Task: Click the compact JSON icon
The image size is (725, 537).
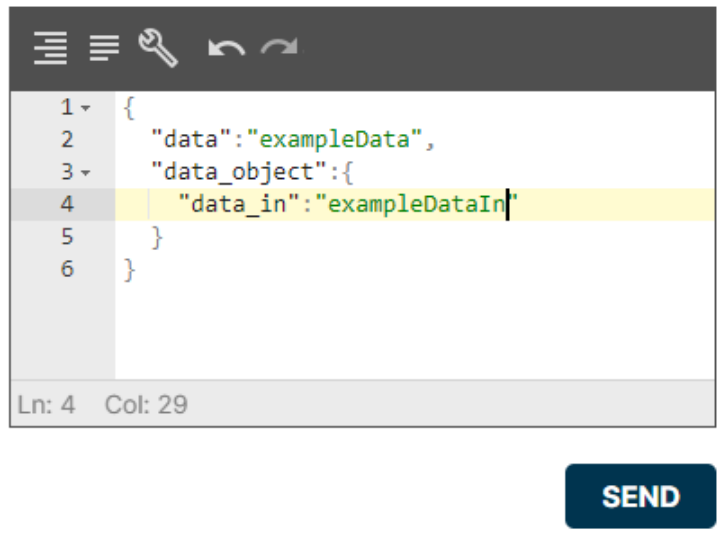Action: (104, 47)
